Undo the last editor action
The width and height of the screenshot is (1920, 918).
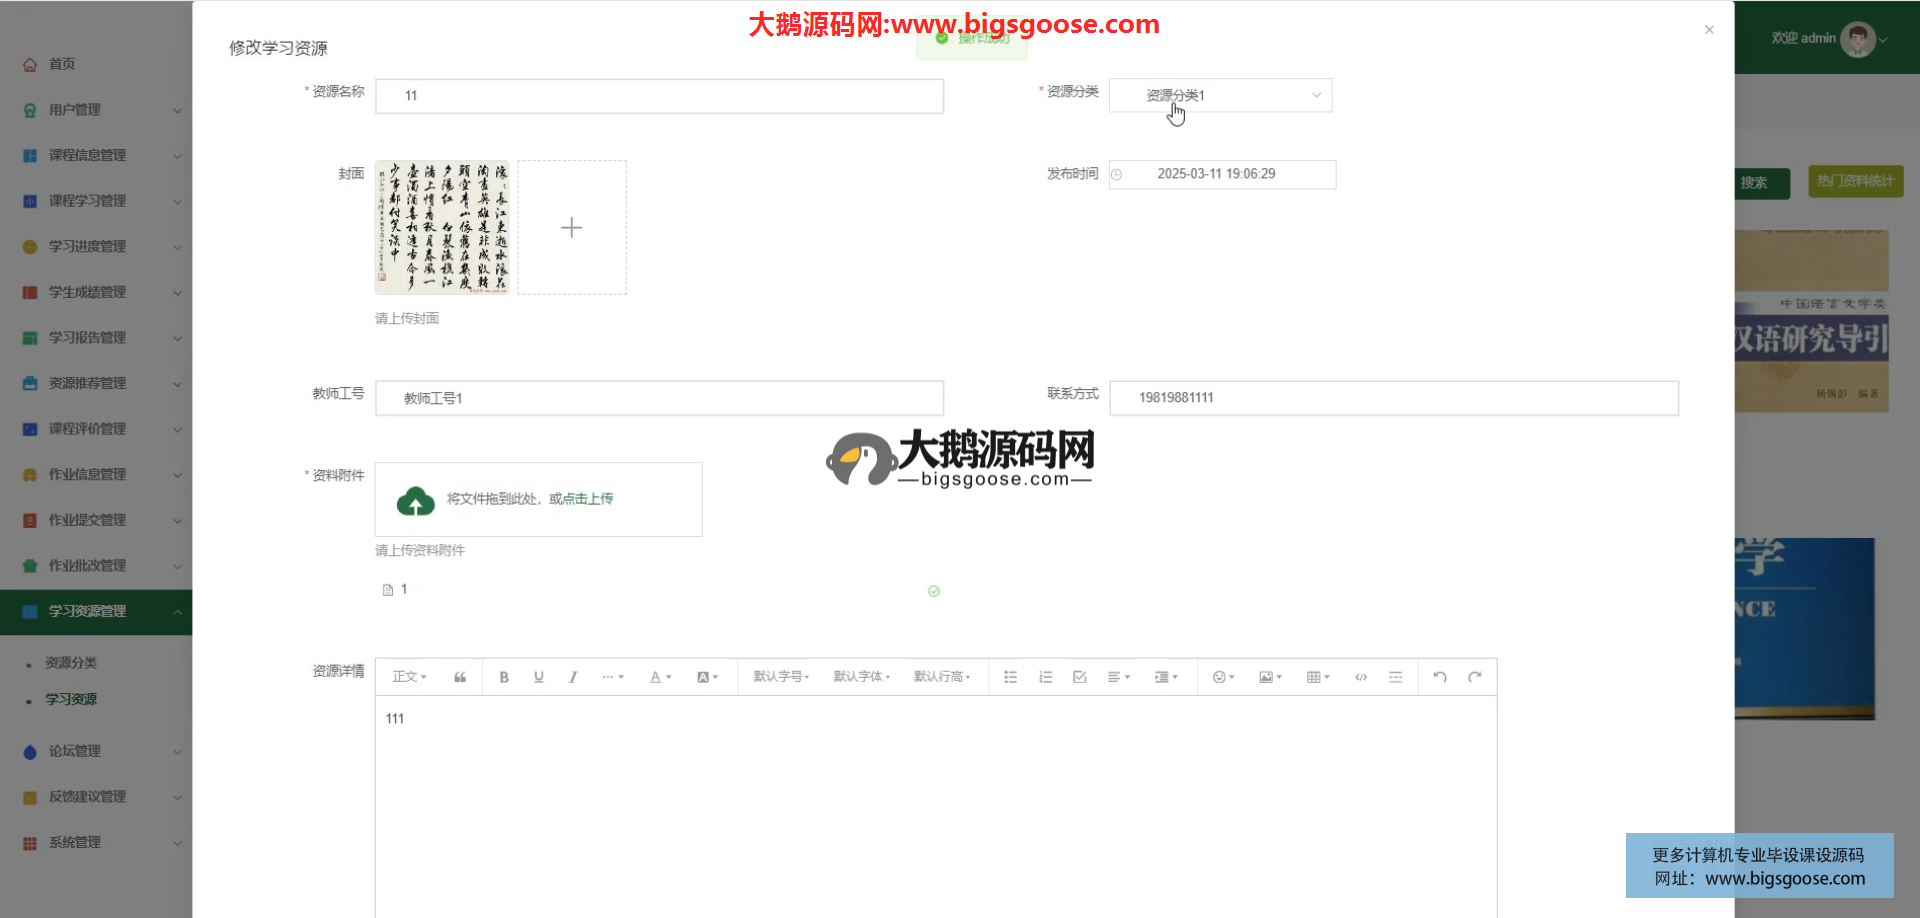1440,677
